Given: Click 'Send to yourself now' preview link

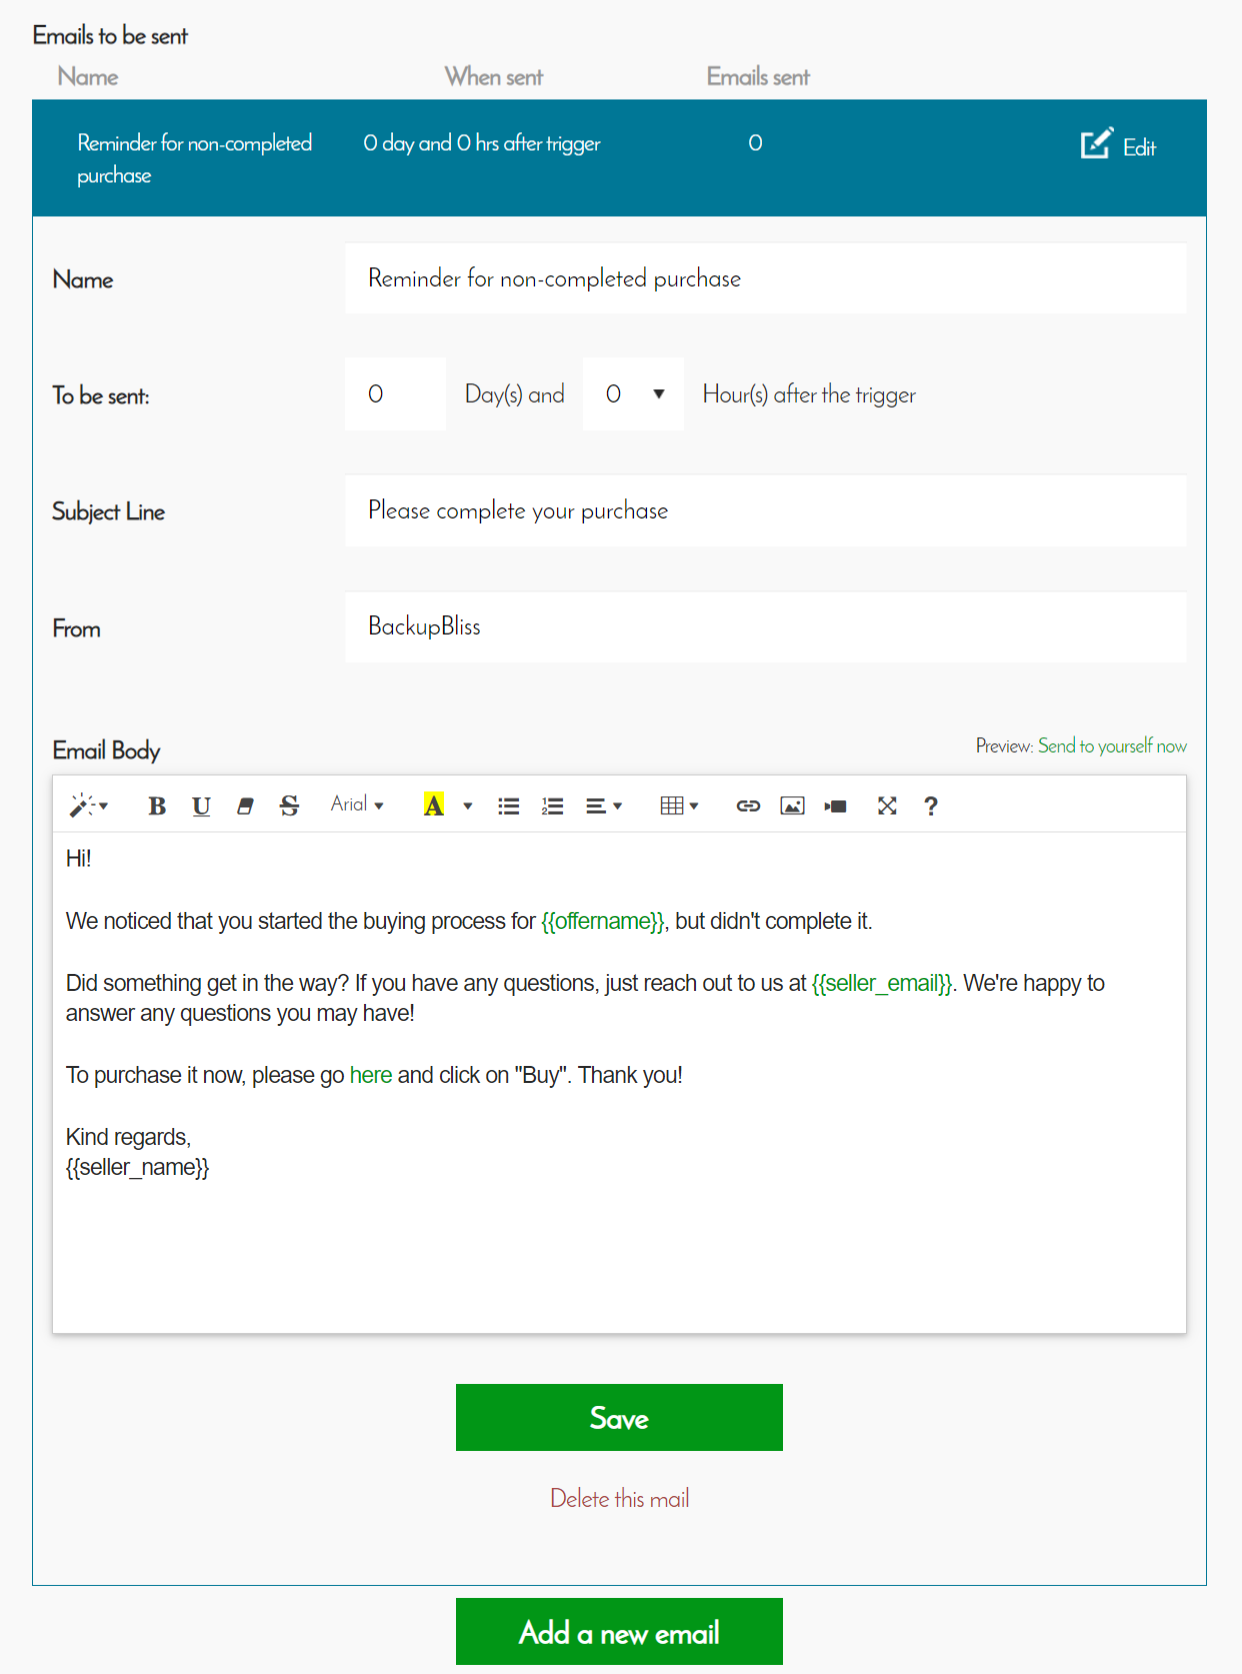Looking at the screenshot, I should [x=1112, y=746].
